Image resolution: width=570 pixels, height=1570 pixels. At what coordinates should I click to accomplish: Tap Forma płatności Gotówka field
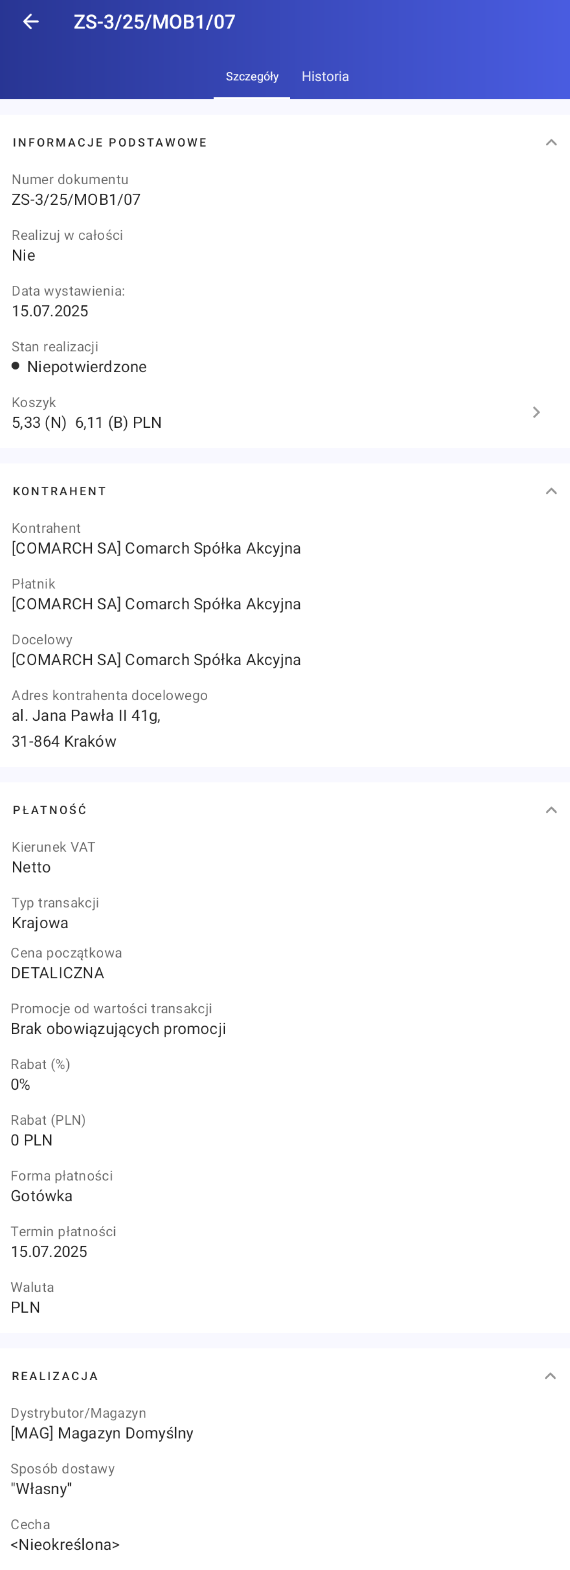click(285, 1186)
